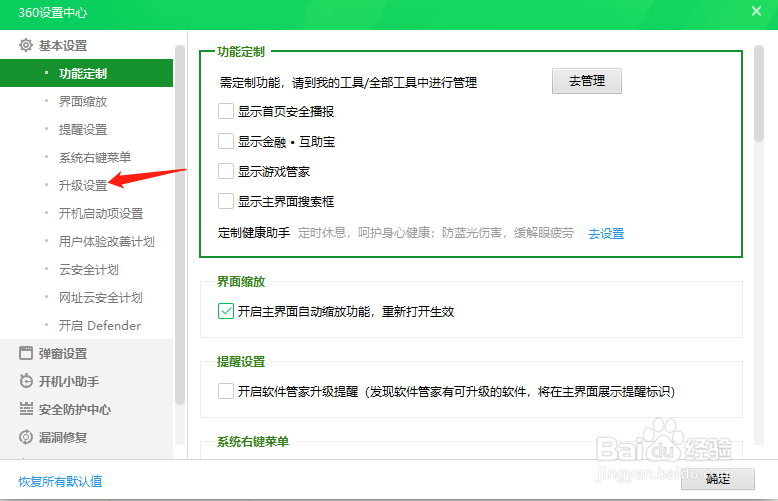
Task: Enable 显示主界面搜索框 checkbox
Action: [226, 201]
